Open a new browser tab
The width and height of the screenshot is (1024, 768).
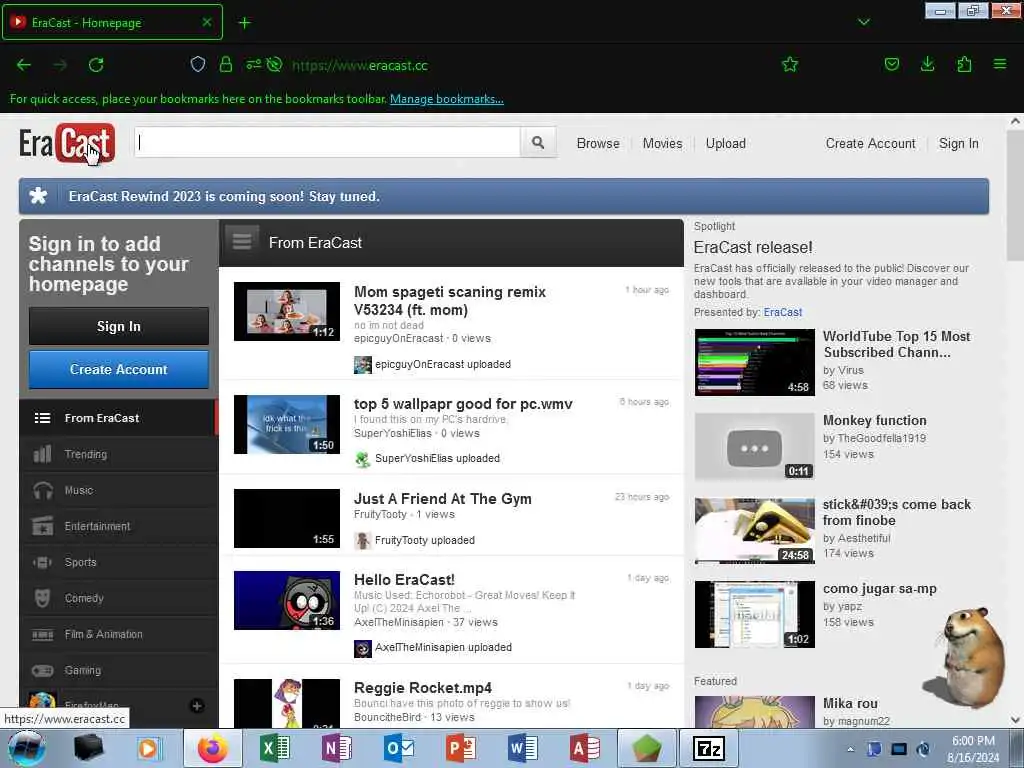(244, 23)
